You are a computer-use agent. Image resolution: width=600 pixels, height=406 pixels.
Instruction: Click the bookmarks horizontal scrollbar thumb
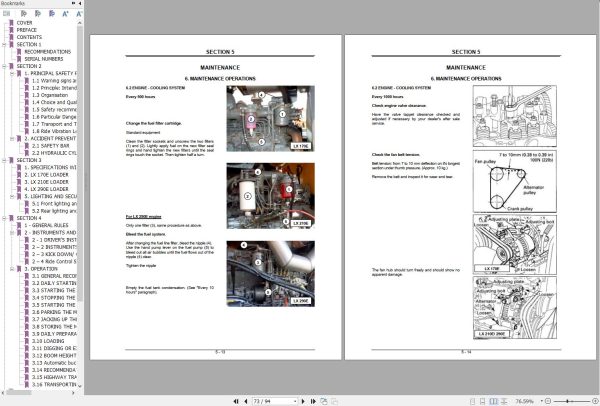(x=19, y=392)
